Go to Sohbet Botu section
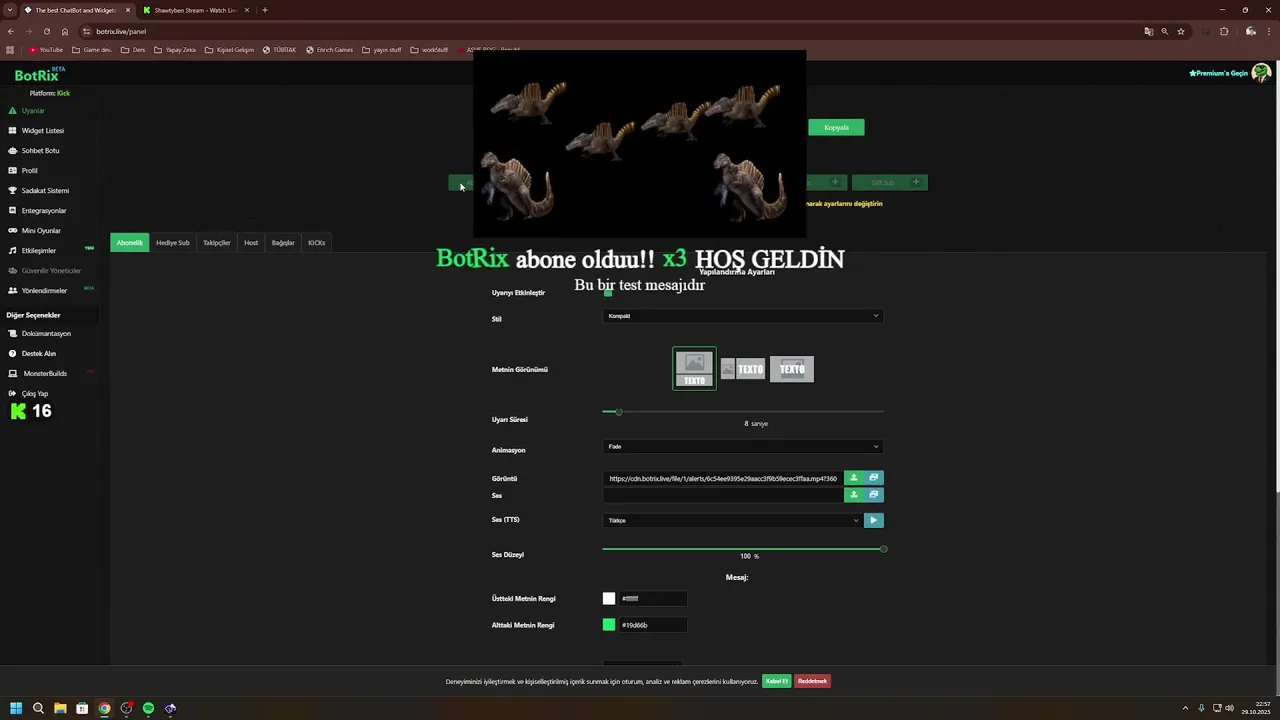Viewport: 1280px width, 720px height. click(40, 151)
